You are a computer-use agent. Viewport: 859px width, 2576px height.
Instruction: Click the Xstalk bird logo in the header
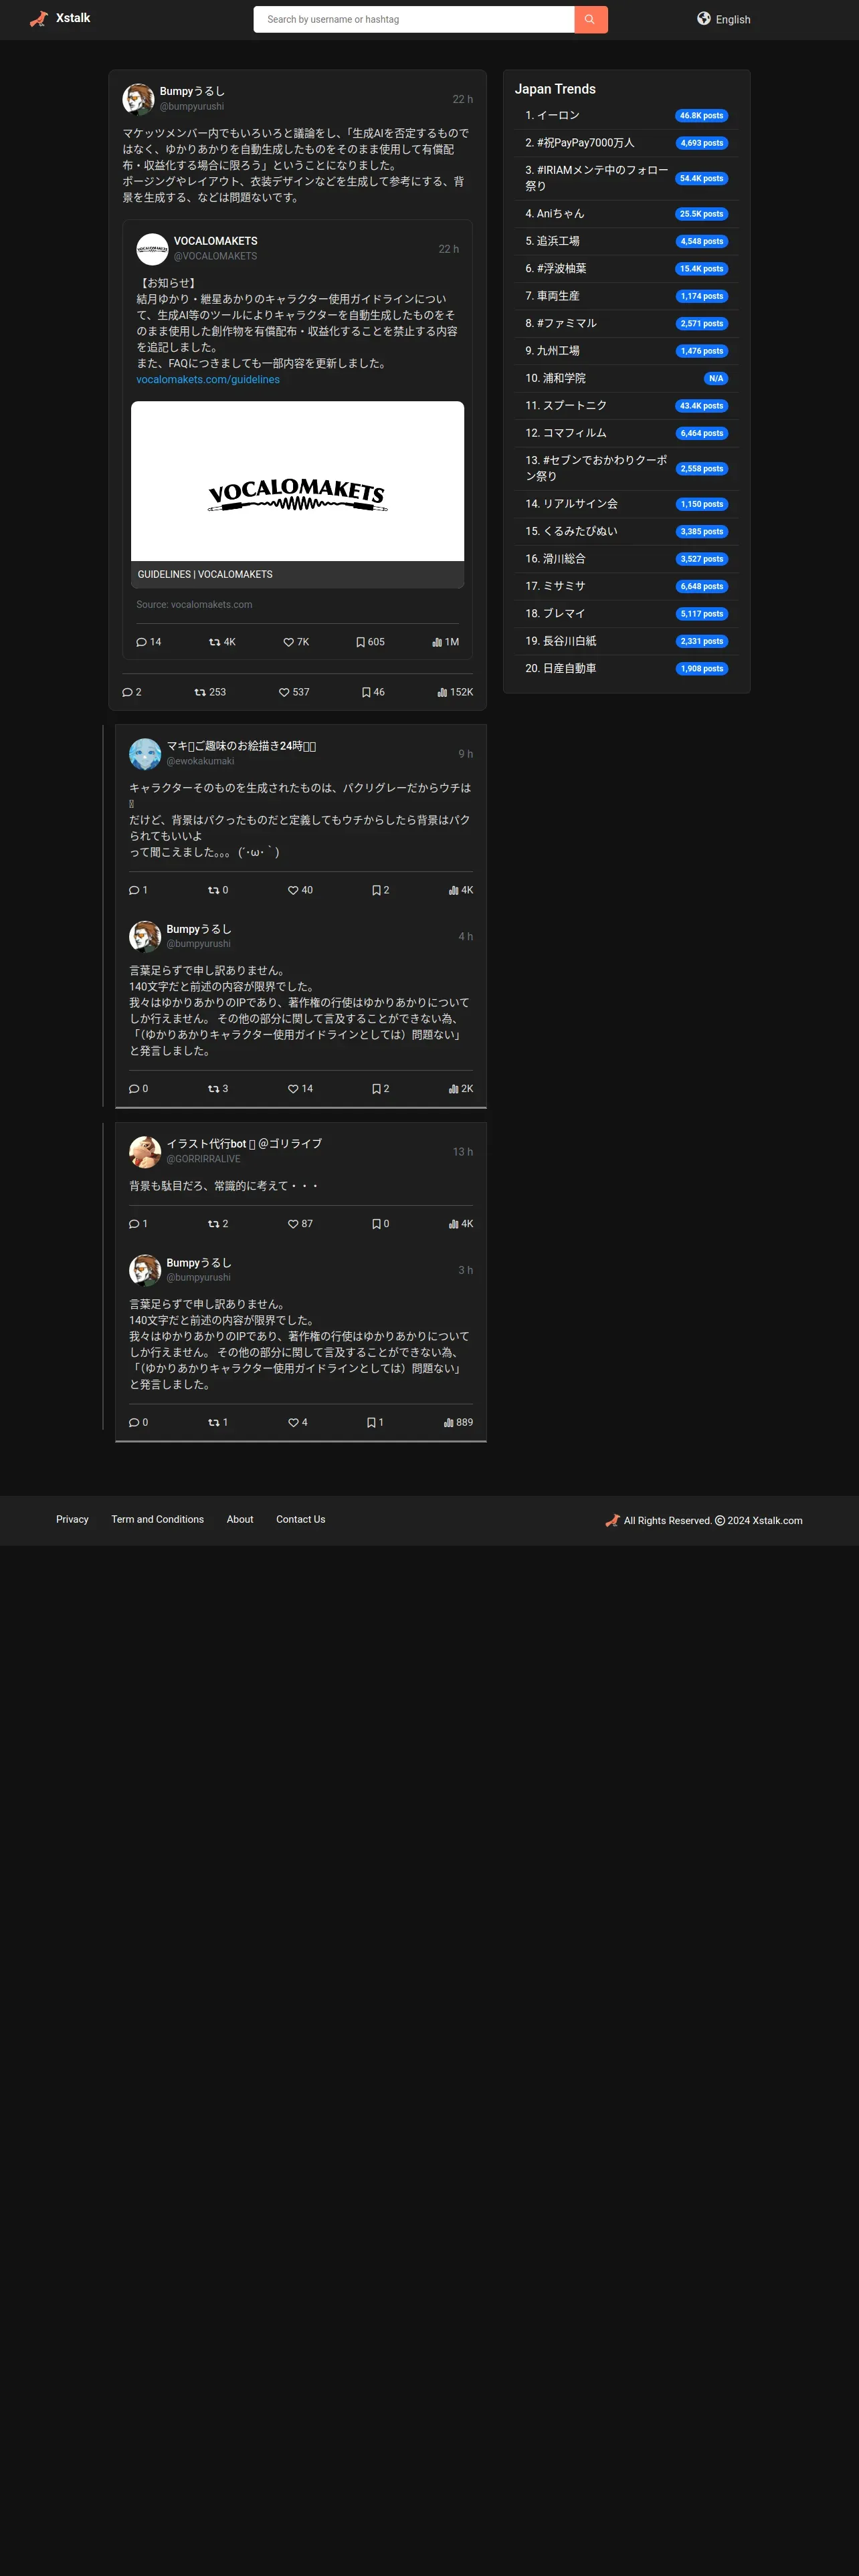[x=39, y=19]
